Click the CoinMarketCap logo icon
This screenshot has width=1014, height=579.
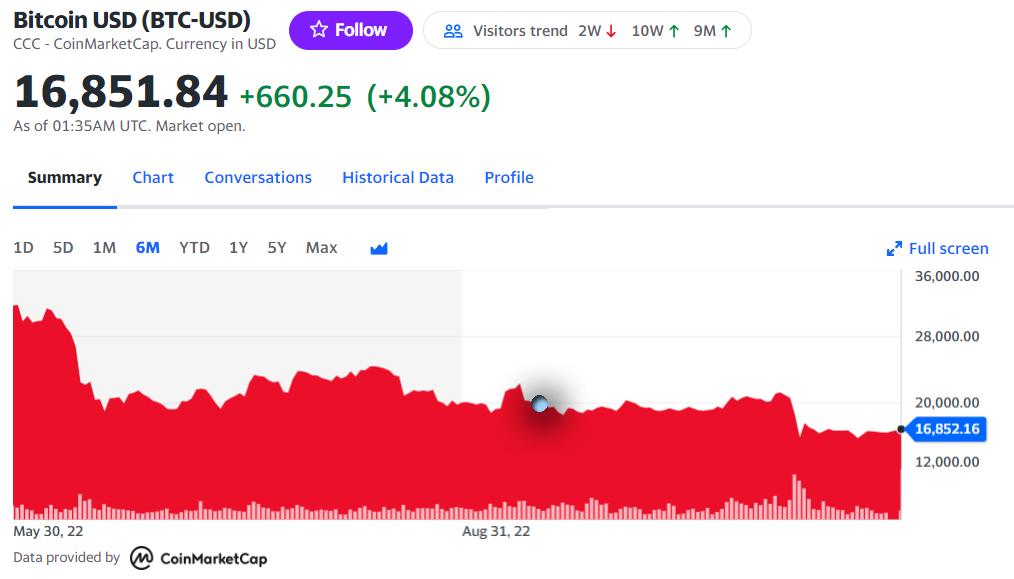(142, 558)
